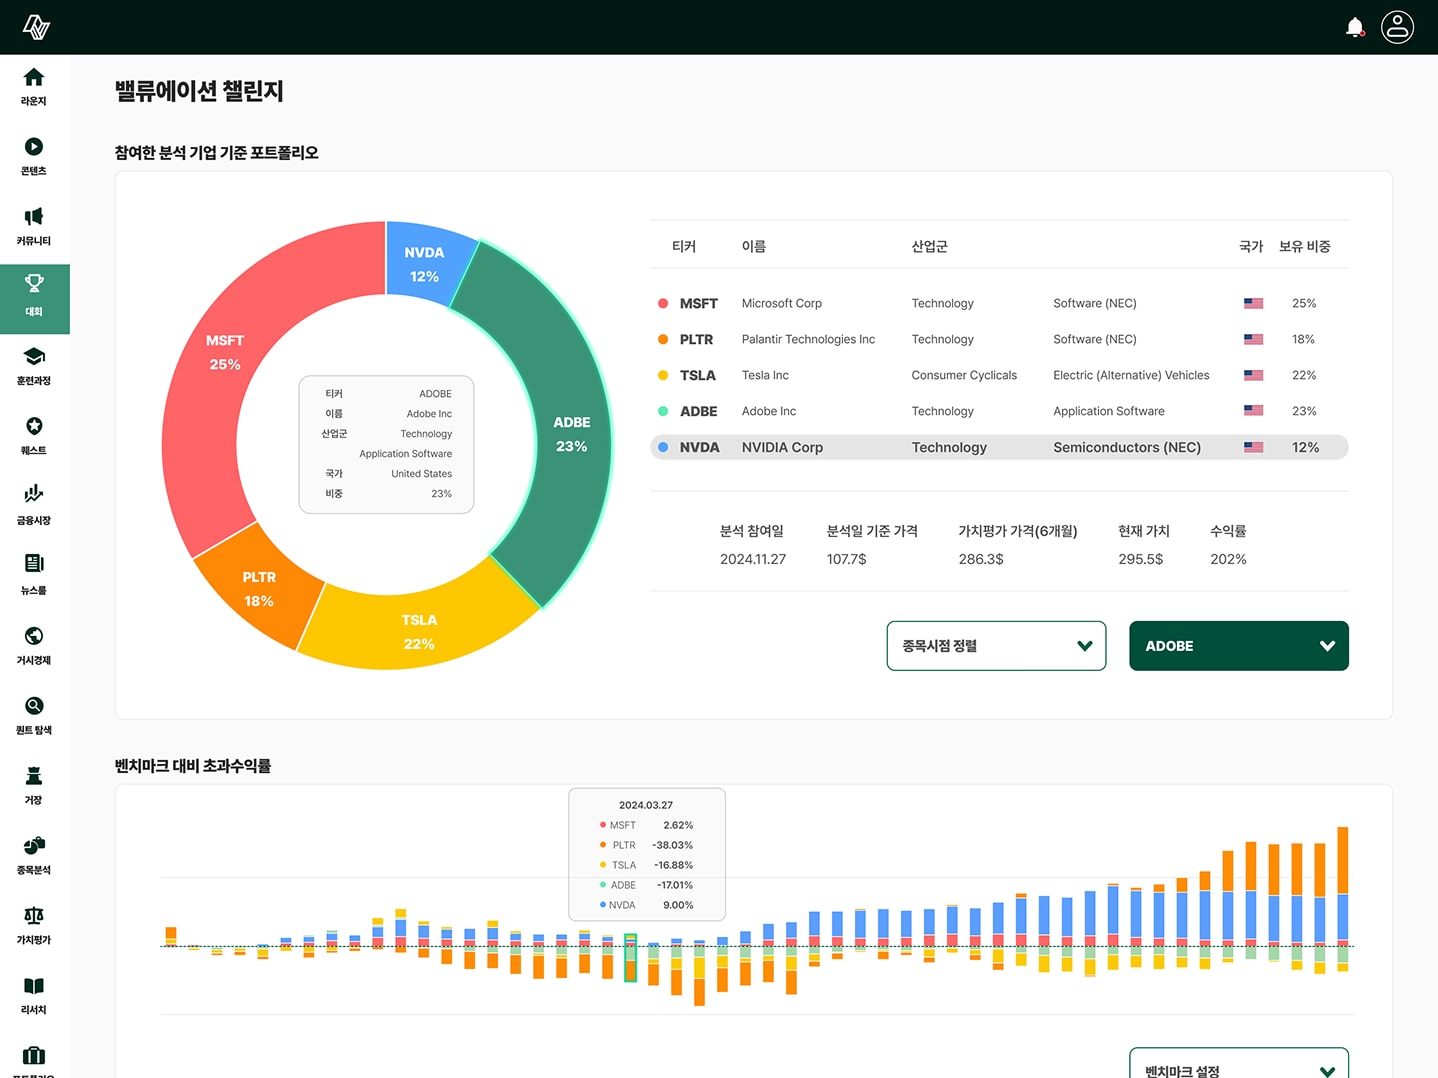The width and height of the screenshot is (1438, 1078).
Task: Open 뉴스룸 newspaper icon
Action: click(34, 564)
